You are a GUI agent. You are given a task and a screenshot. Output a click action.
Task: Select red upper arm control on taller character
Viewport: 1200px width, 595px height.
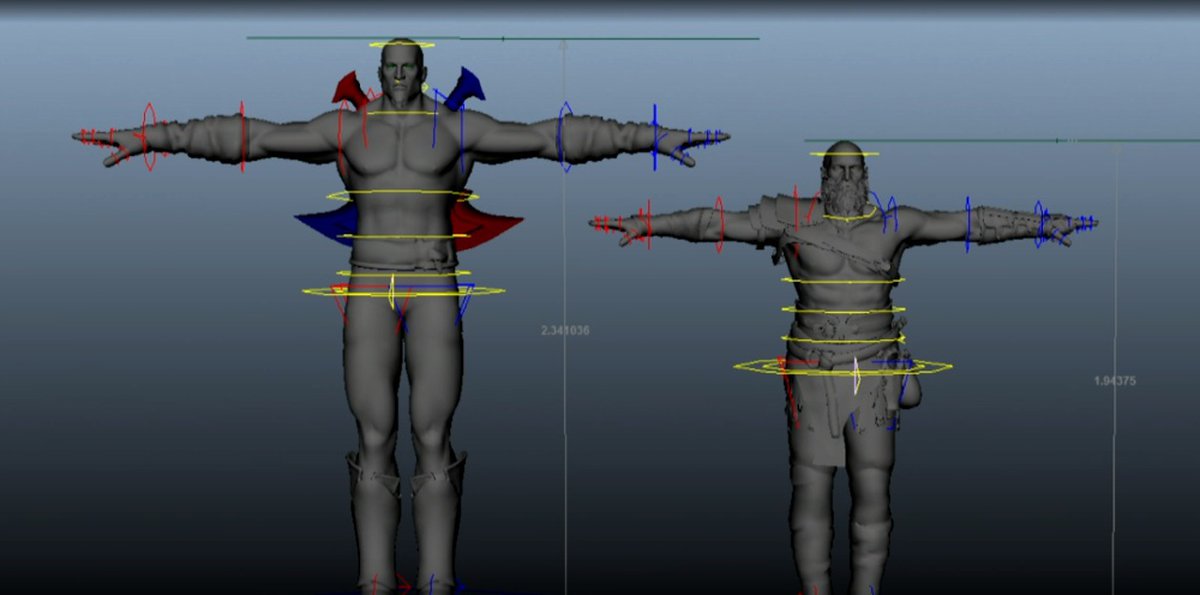click(242, 131)
